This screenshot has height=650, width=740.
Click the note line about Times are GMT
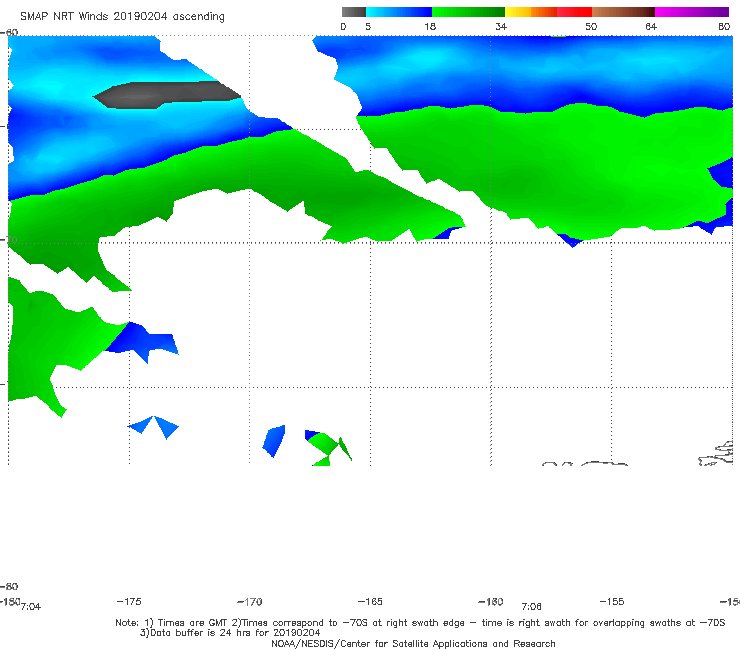click(420, 623)
